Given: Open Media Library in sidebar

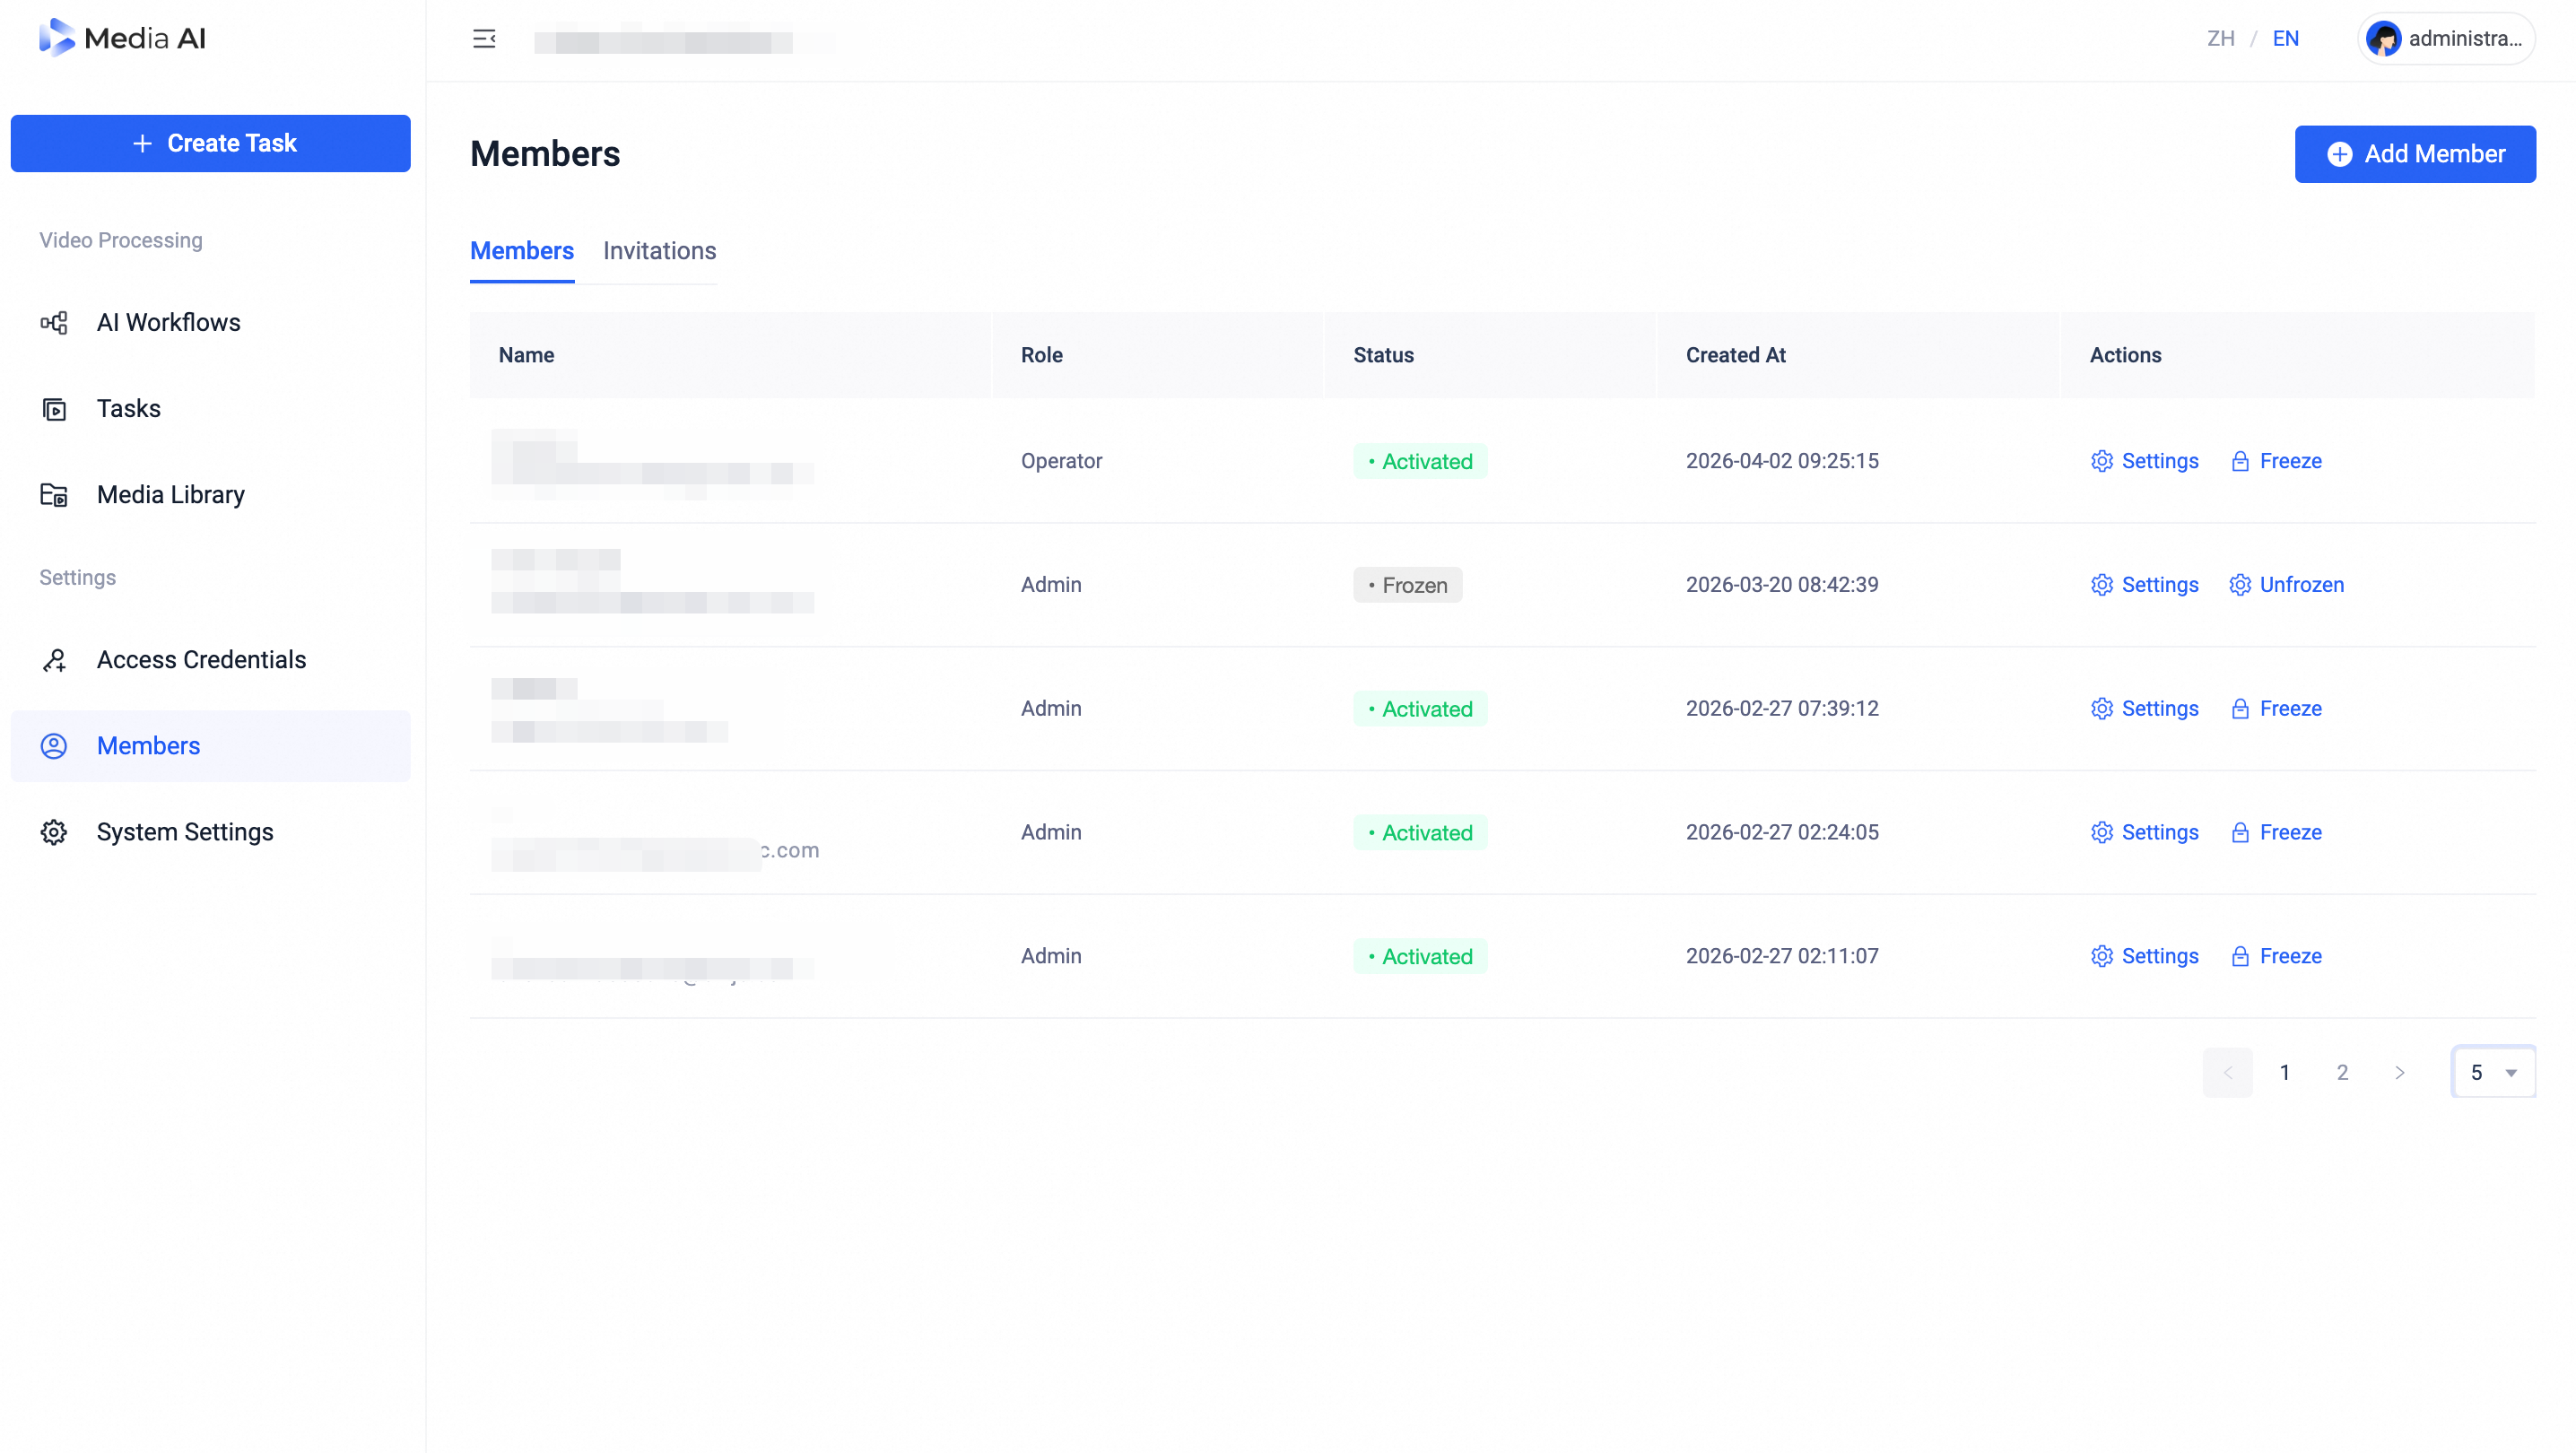Looking at the screenshot, I should point(210,495).
